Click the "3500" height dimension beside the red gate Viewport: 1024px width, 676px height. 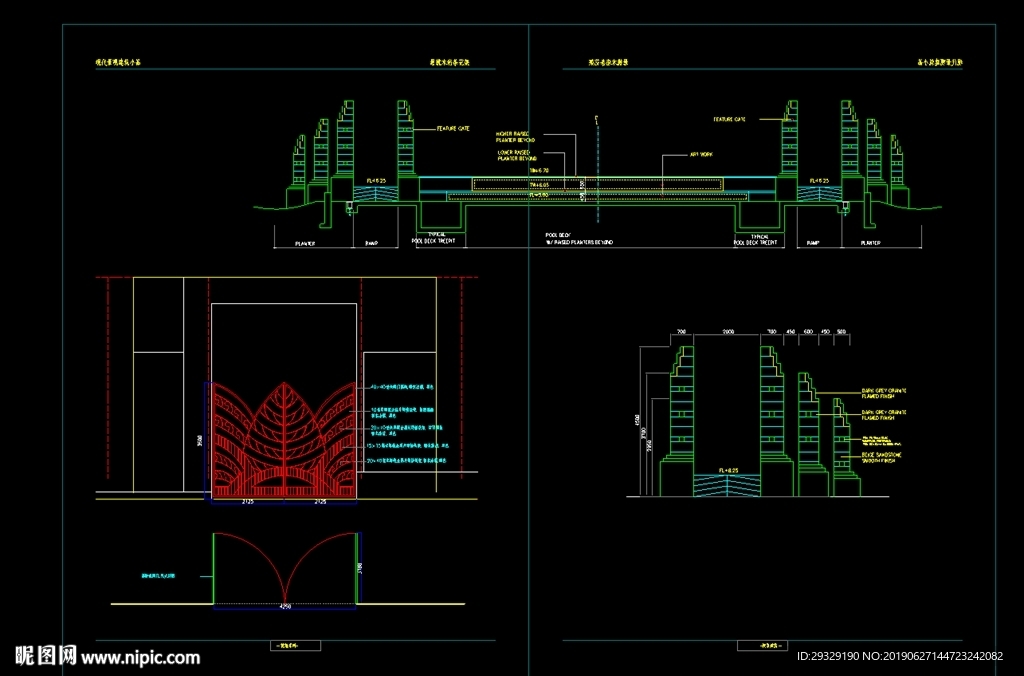tap(200, 442)
